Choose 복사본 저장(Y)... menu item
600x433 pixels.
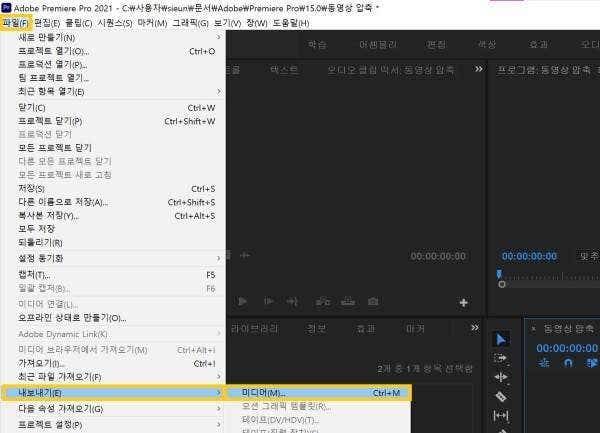click(x=113, y=216)
